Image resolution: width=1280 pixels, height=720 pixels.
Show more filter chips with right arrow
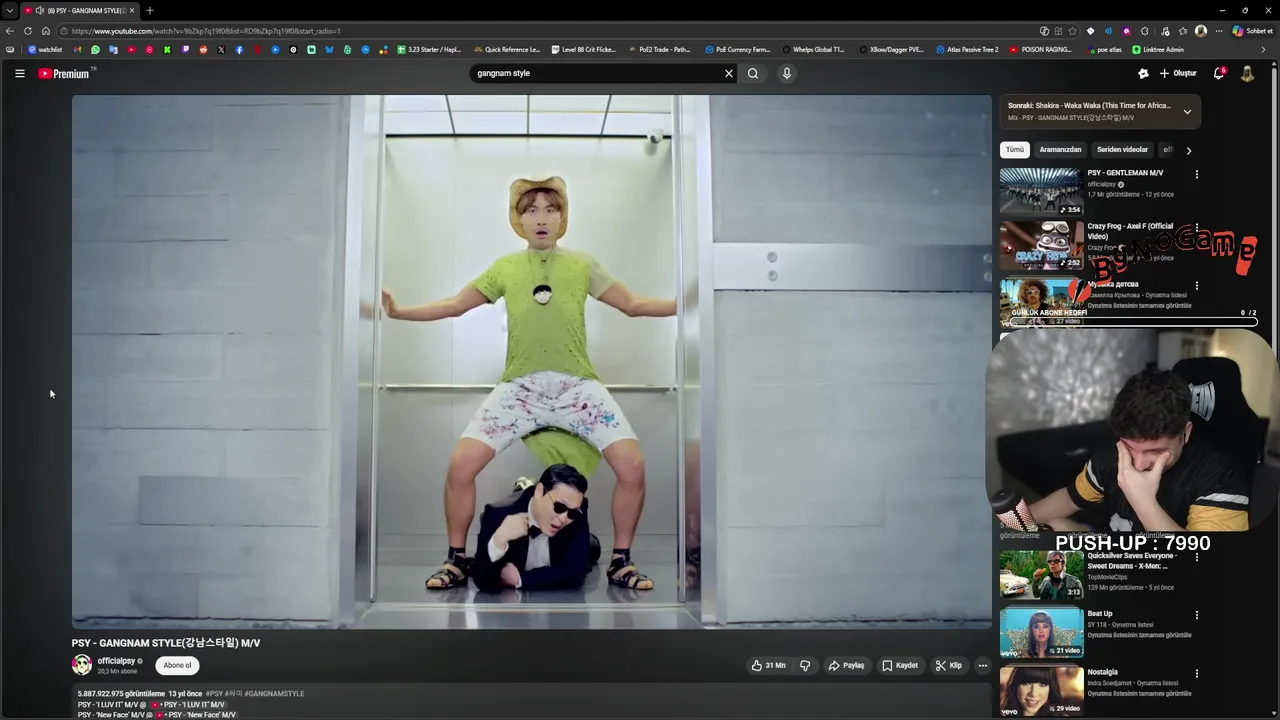(x=1188, y=150)
